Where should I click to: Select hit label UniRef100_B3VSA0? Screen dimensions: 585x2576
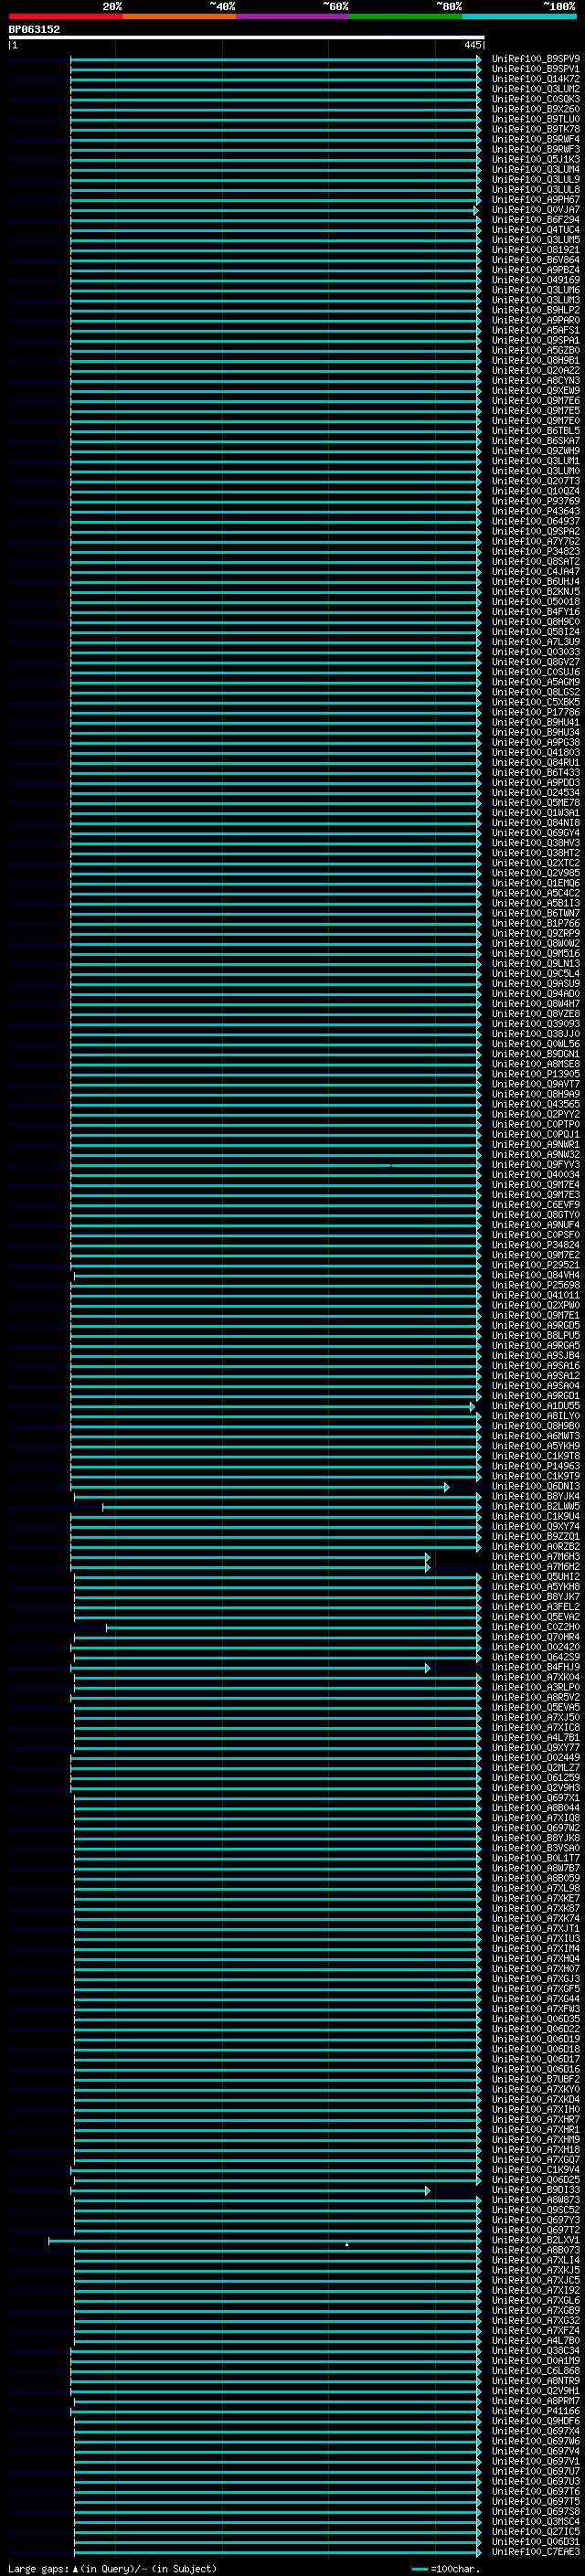click(535, 1848)
